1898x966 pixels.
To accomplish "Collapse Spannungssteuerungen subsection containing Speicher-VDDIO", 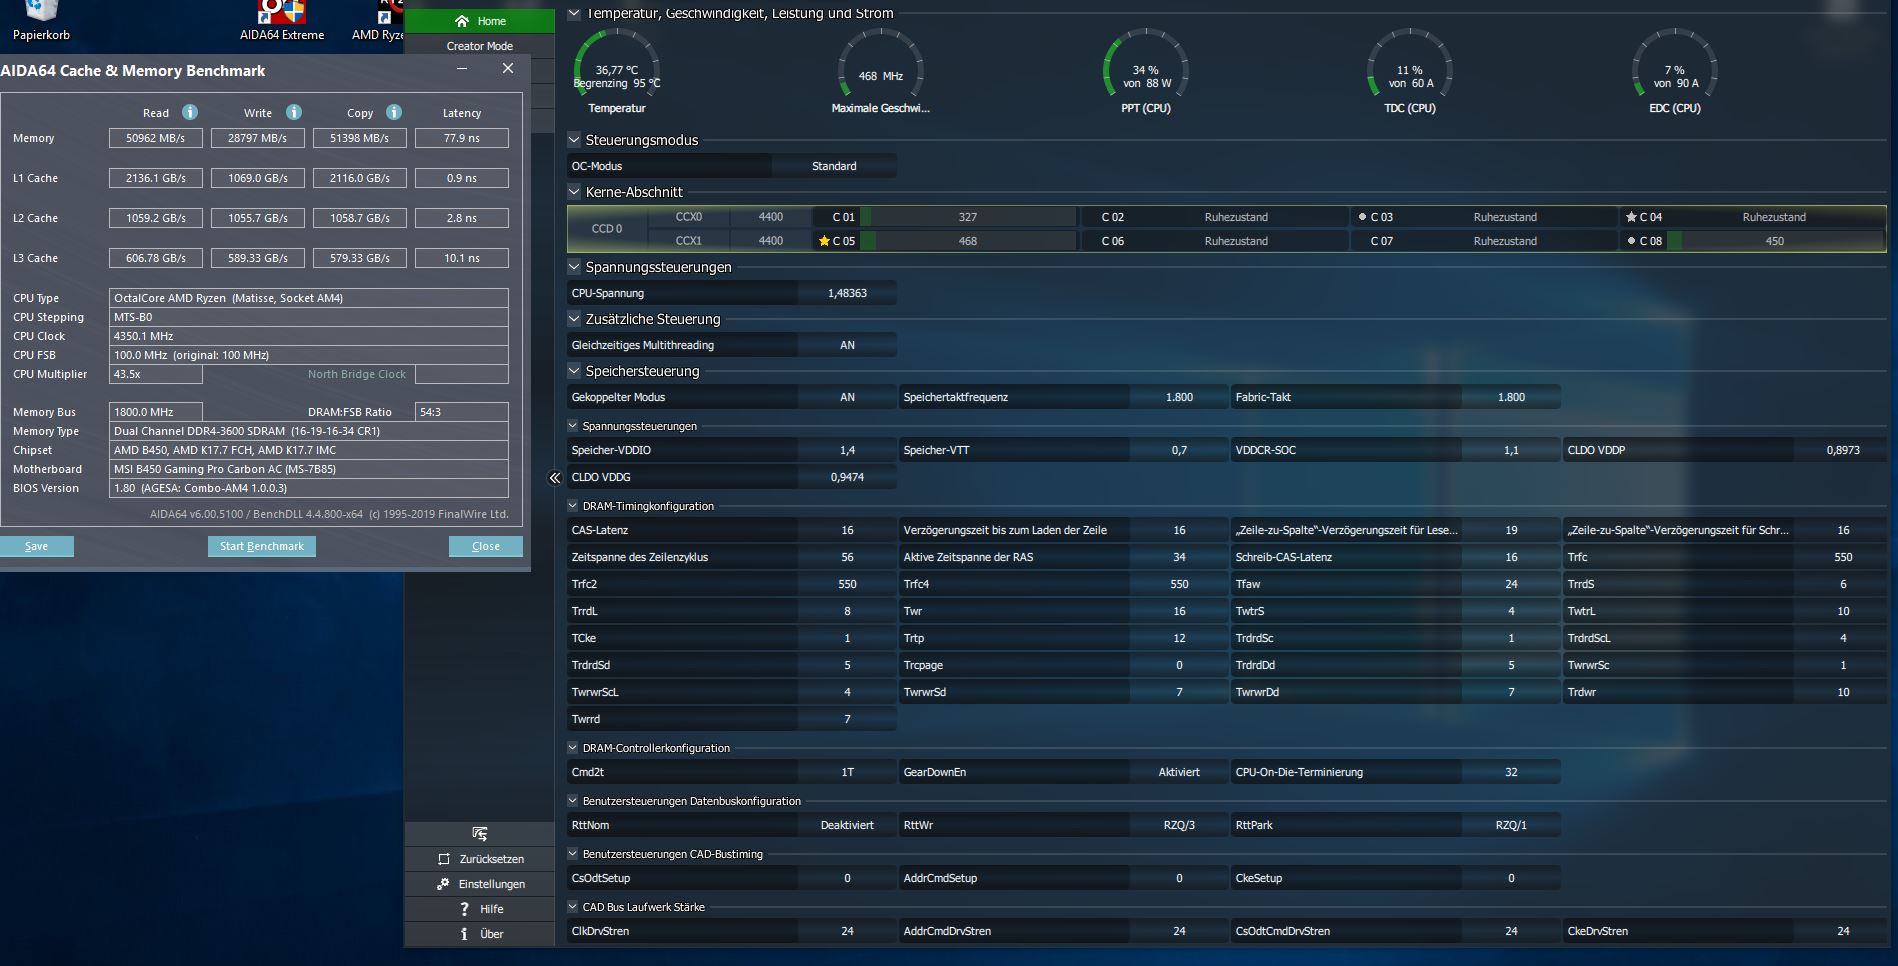I will [573, 426].
